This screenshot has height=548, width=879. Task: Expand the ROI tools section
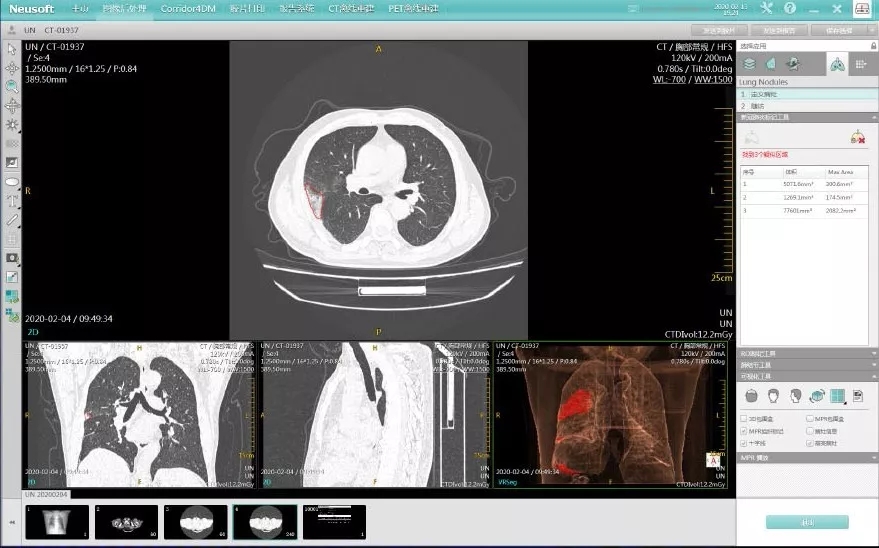click(807, 353)
